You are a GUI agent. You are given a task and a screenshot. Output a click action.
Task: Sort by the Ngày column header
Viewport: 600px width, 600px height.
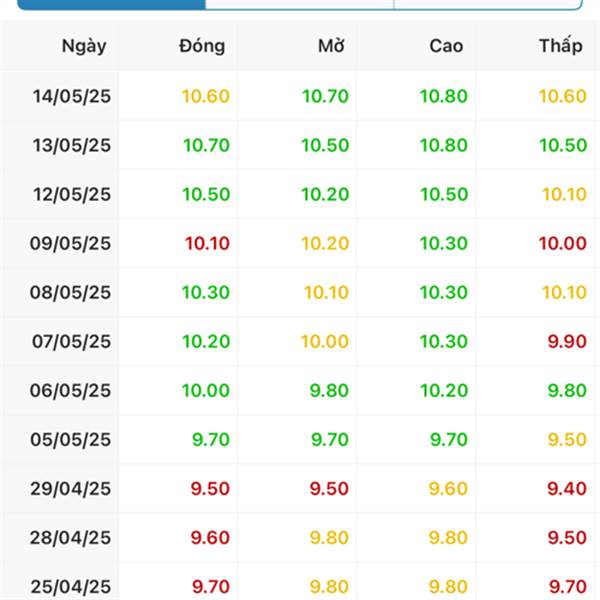click(x=84, y=46)
